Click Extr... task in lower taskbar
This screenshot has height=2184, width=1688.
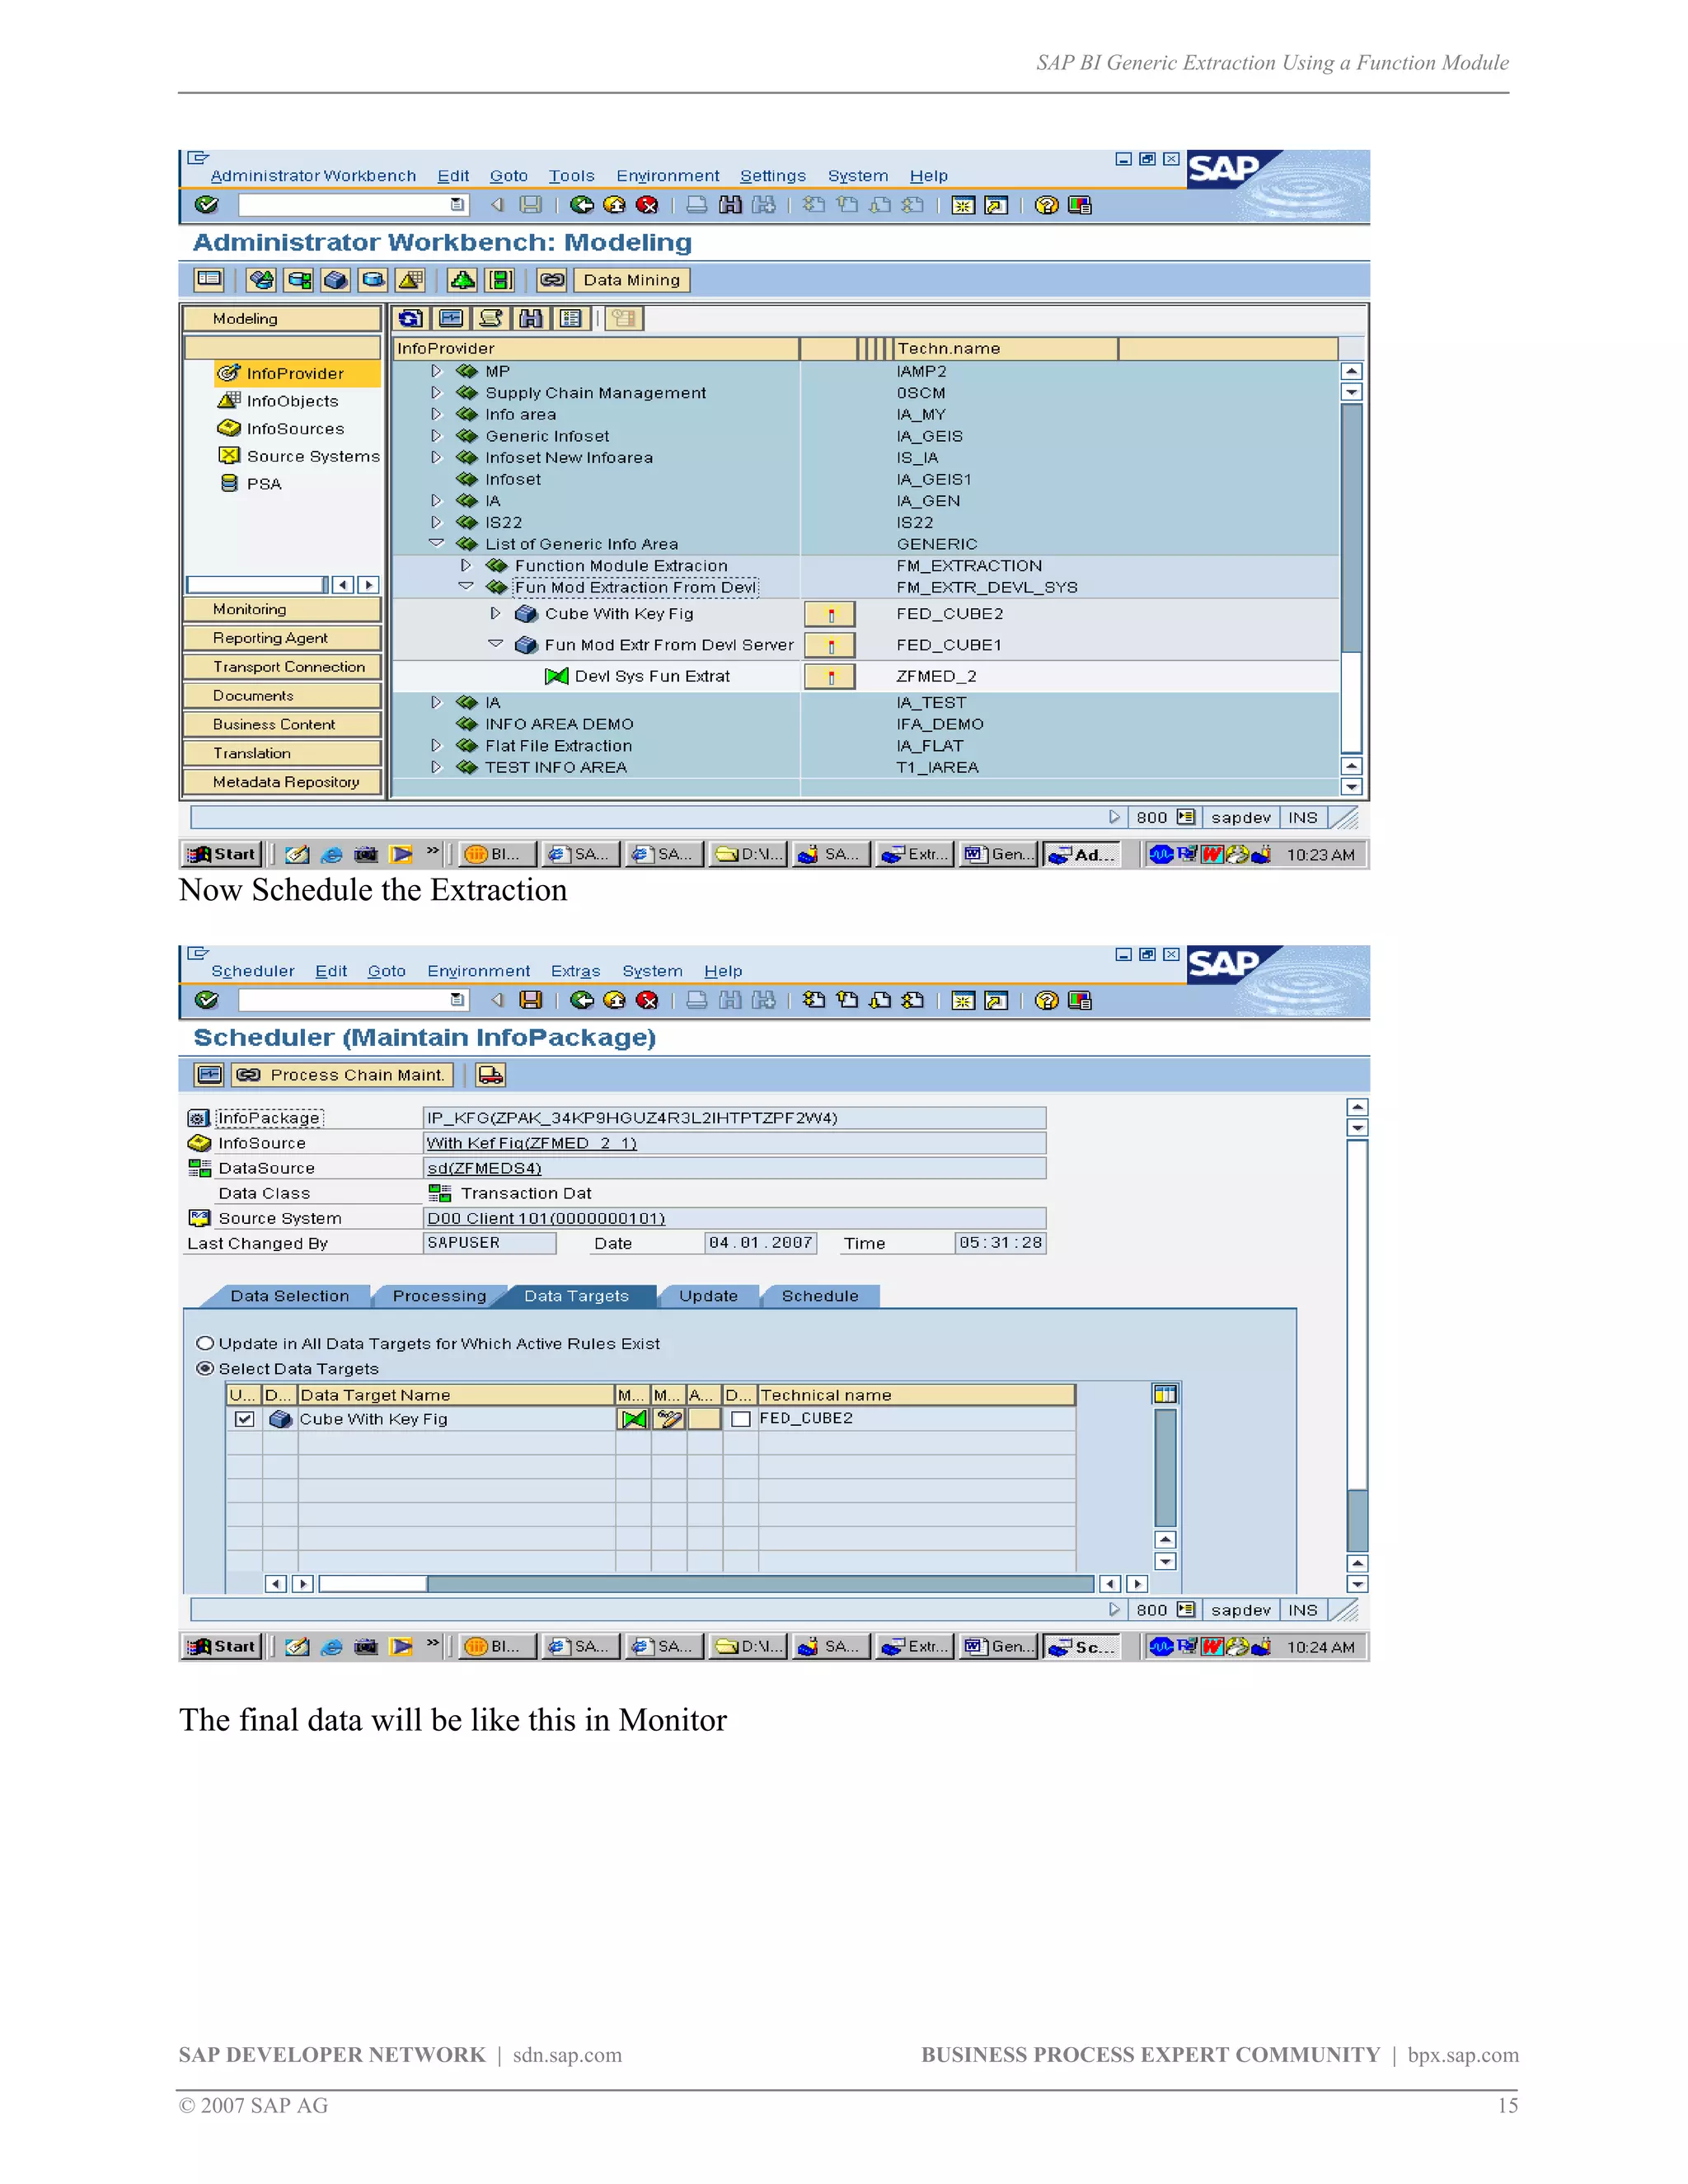[x=914, y=1647]
